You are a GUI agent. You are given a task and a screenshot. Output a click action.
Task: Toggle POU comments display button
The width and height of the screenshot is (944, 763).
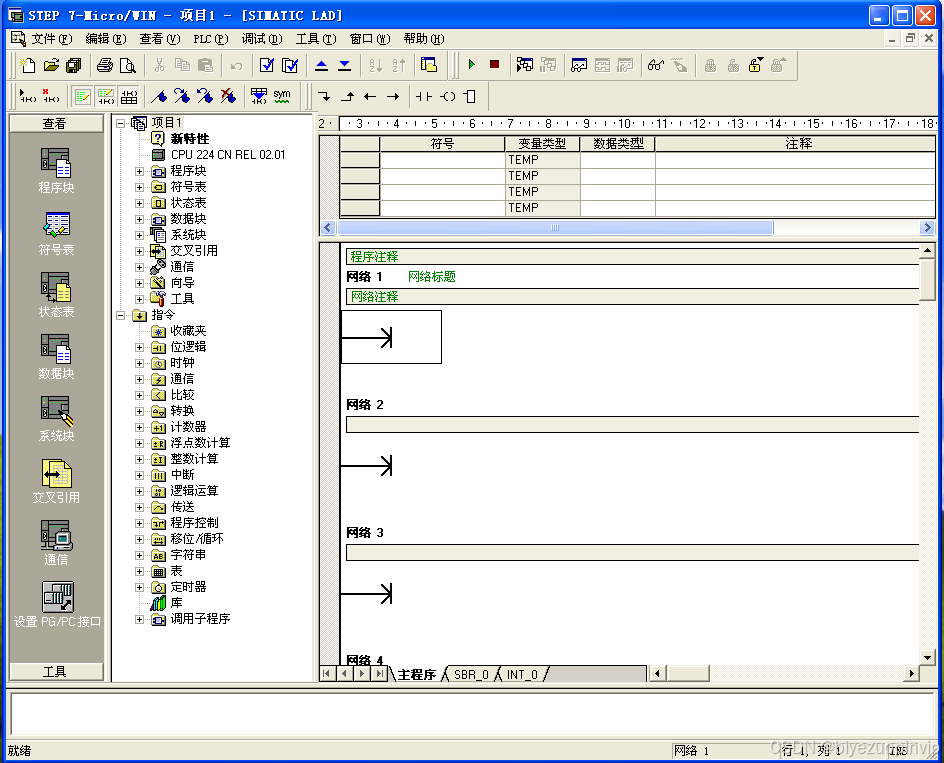coord(82,96)
